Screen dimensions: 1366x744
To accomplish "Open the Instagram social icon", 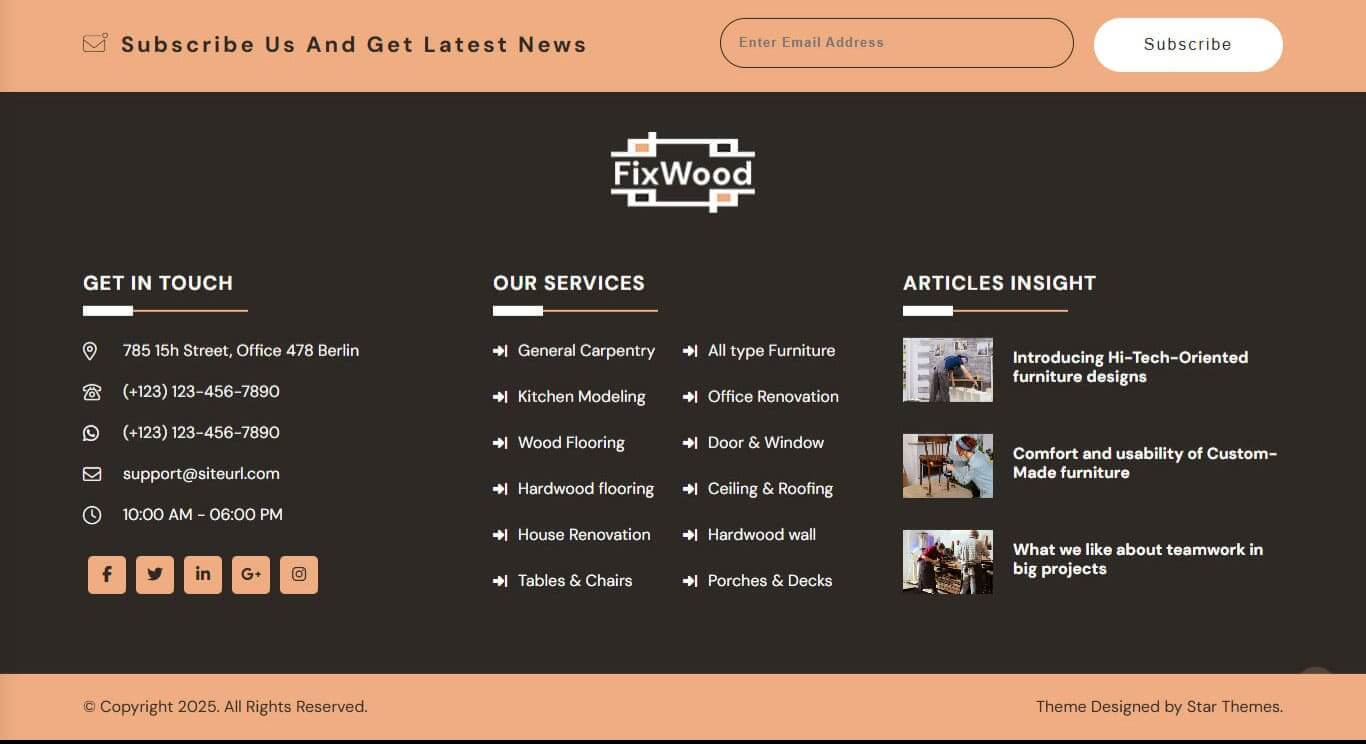I will [299, 575].
